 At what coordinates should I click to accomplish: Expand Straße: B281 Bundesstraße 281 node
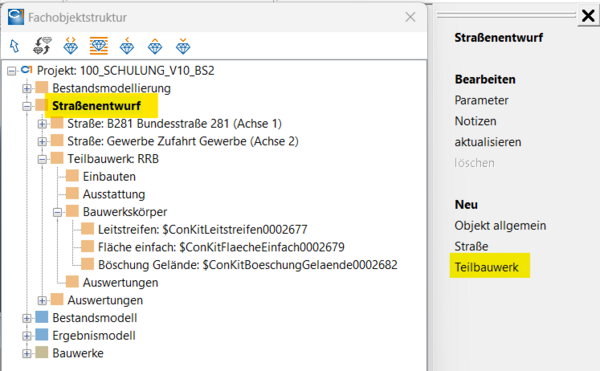pos(42,124)
